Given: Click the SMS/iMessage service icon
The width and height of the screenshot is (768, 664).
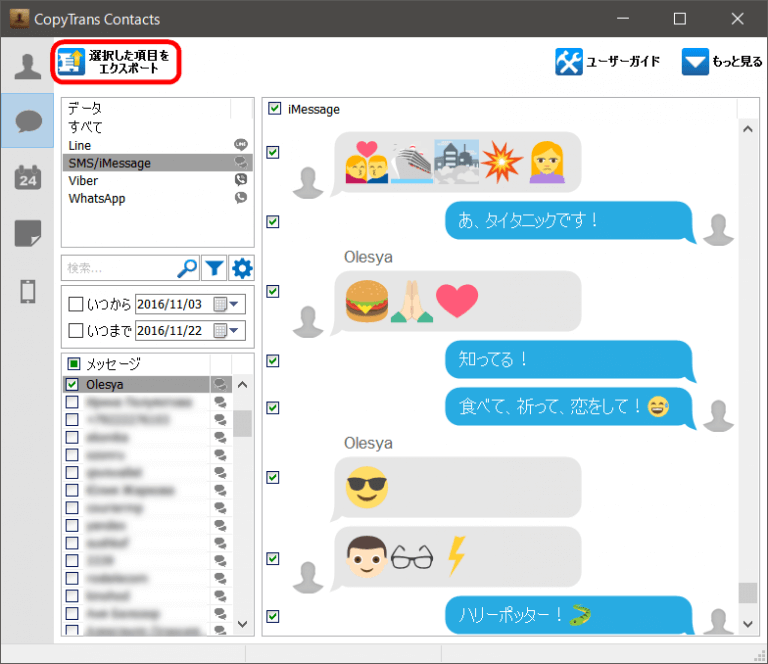Looking at the screenshot, I should pyautogui.click(x=240, y=162).
